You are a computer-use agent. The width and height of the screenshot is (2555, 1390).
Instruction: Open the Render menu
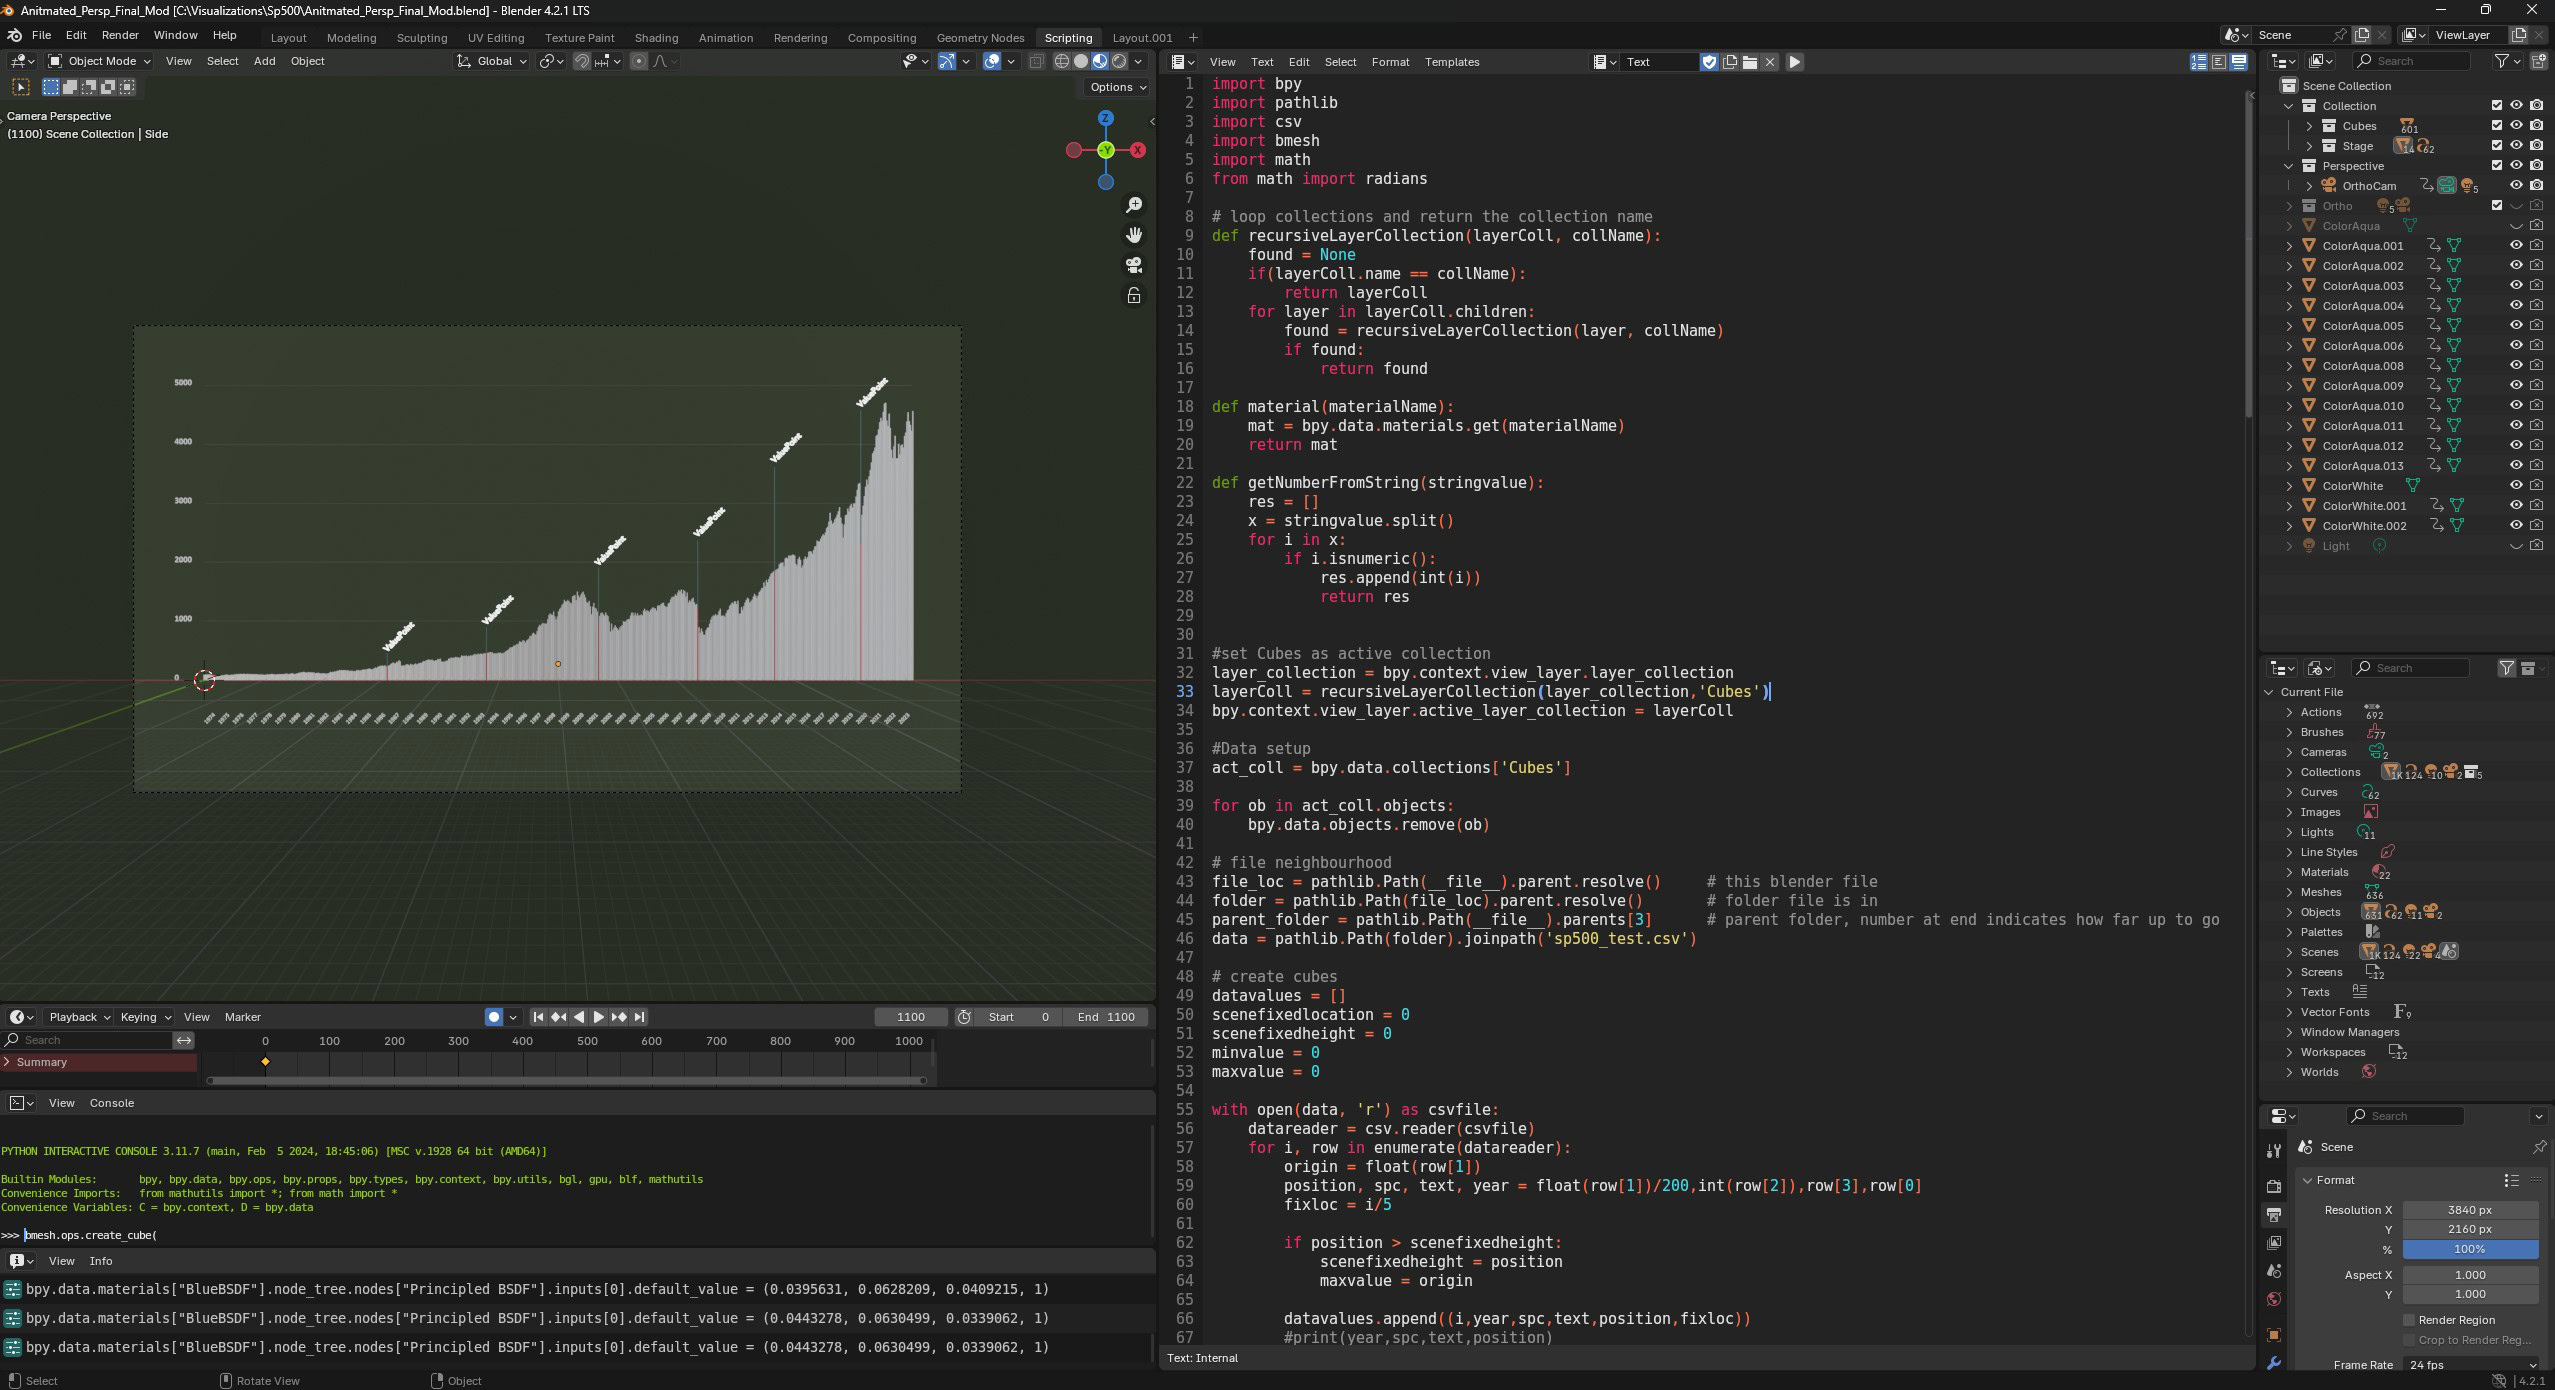pos(120,35)
